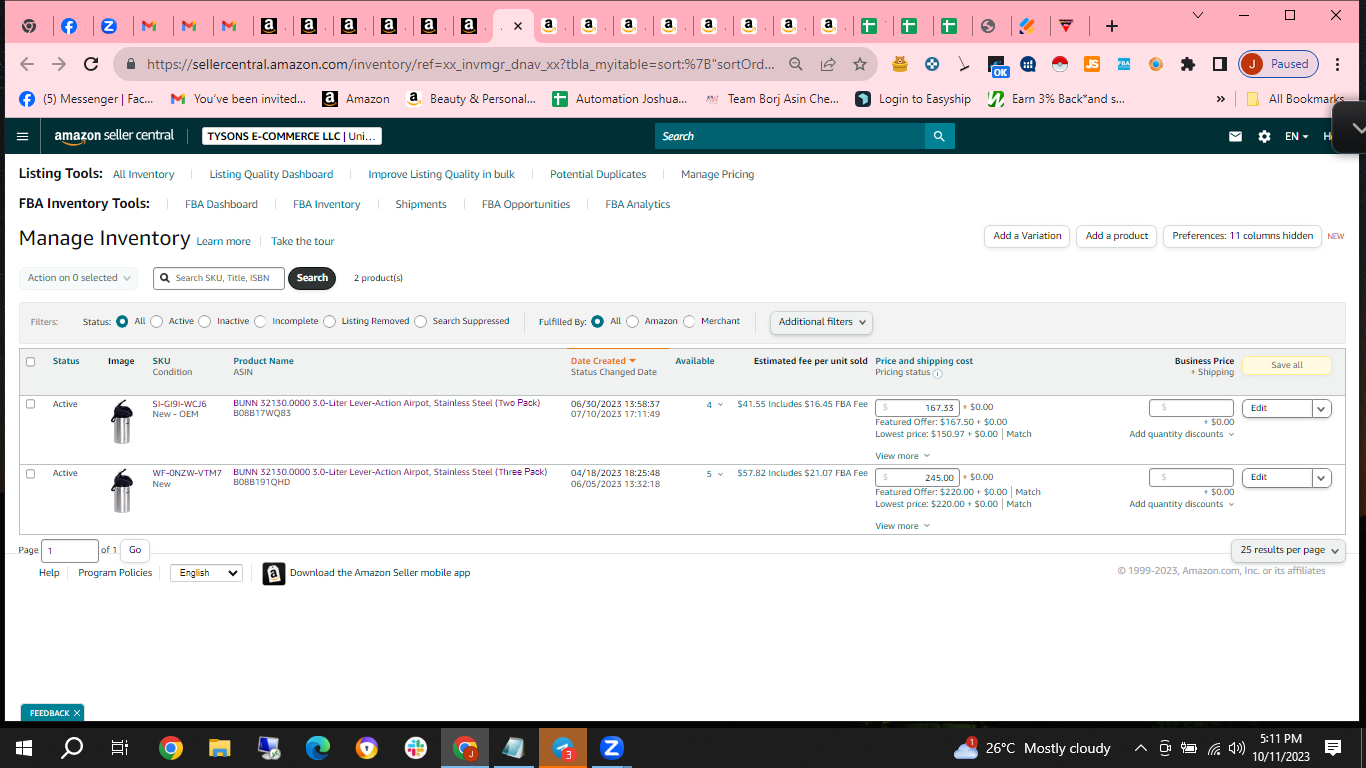Viewport: 1366px width, 768px height.
Task: Click the Add a product button
Action: pos(1117,236)
